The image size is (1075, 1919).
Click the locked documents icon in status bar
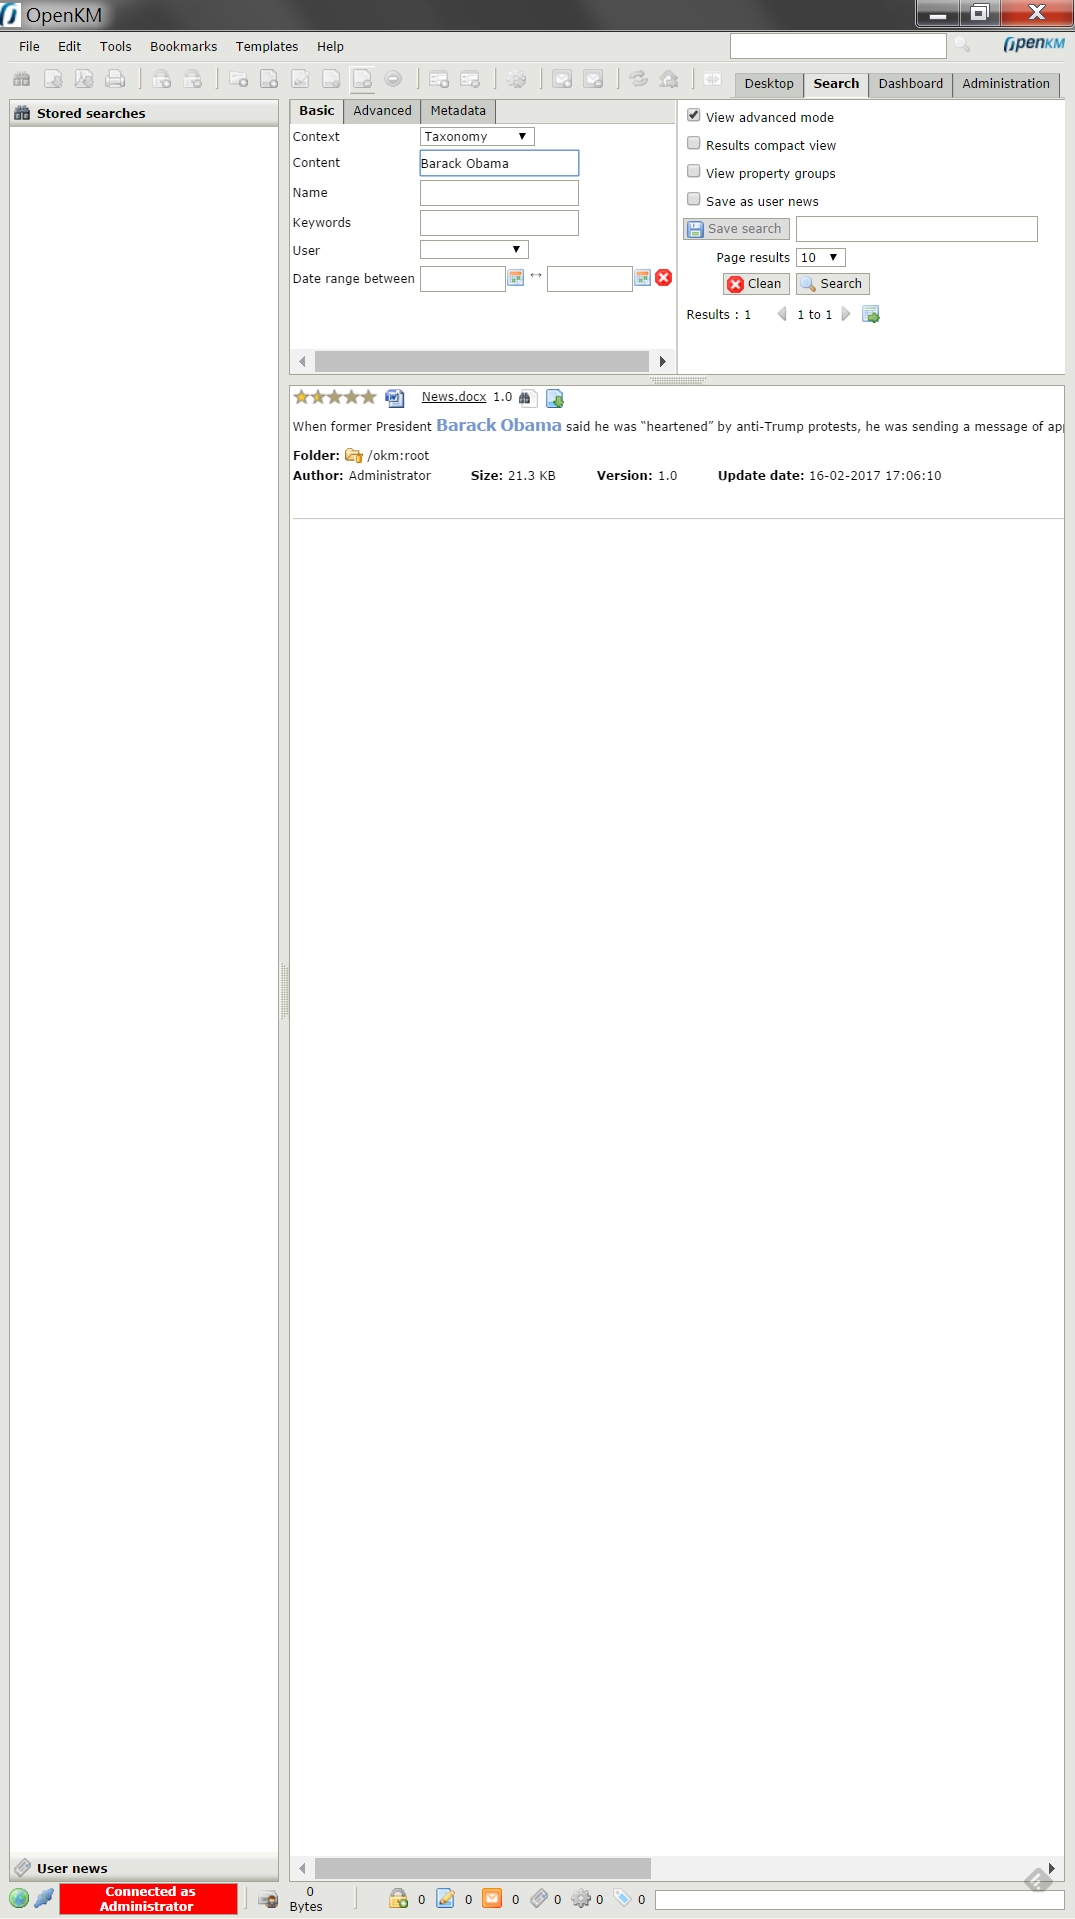point(398,1898)
